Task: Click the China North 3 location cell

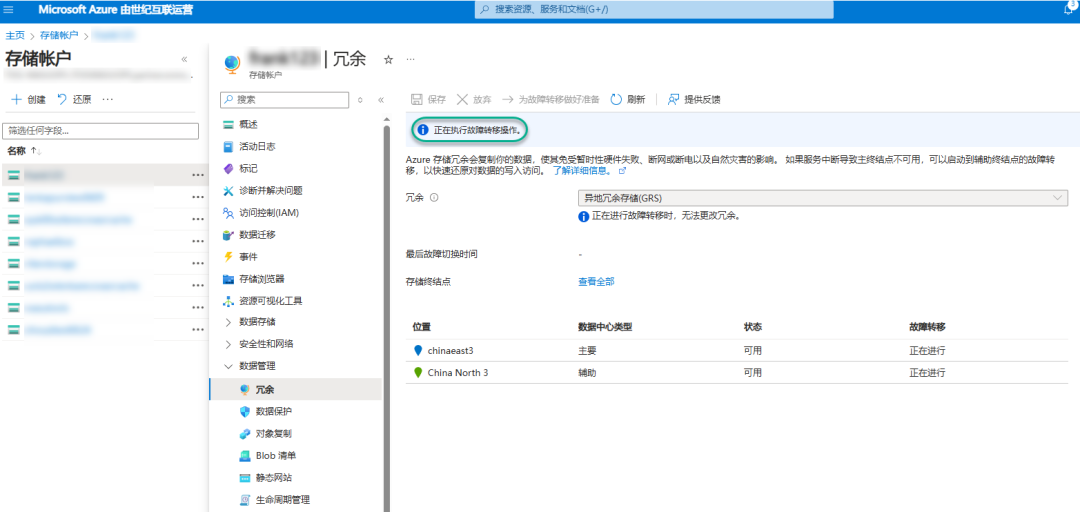Action: click(458, 372)
